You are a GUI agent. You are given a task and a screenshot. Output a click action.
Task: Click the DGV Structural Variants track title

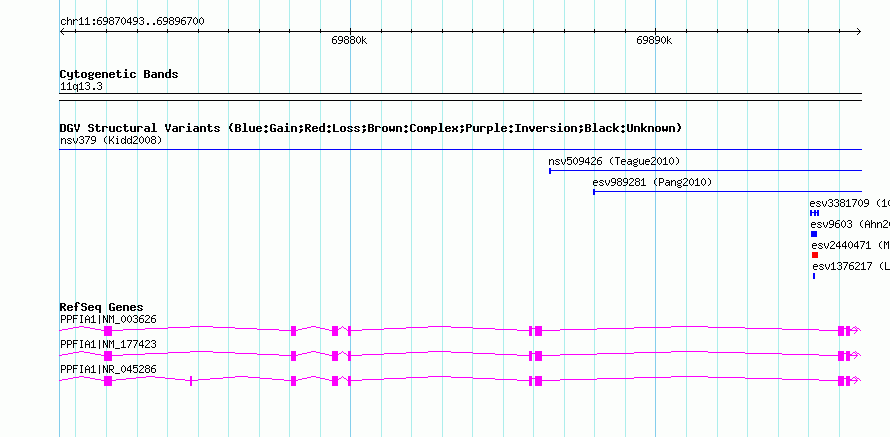(x=371, y=128)
